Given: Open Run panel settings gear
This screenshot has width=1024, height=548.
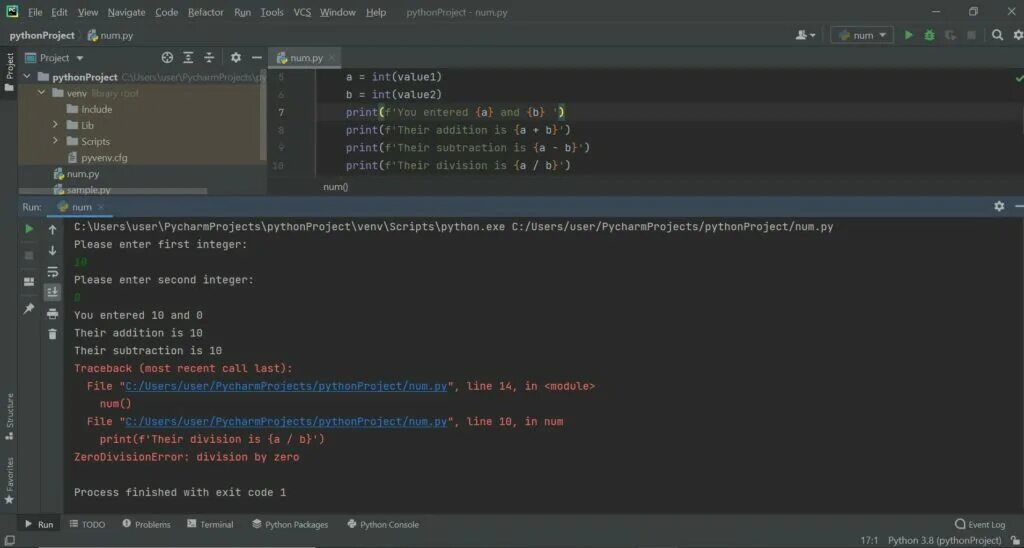Looking at the screenshot, I should coord(999,206).
